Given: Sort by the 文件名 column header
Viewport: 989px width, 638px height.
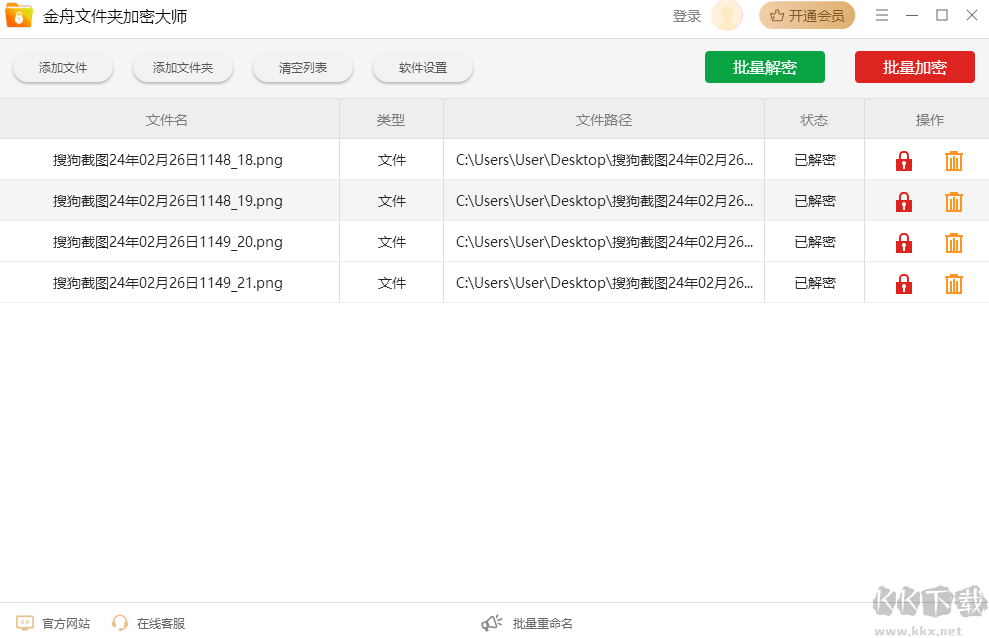Looking at the screenshot, I should coord(169,119).
